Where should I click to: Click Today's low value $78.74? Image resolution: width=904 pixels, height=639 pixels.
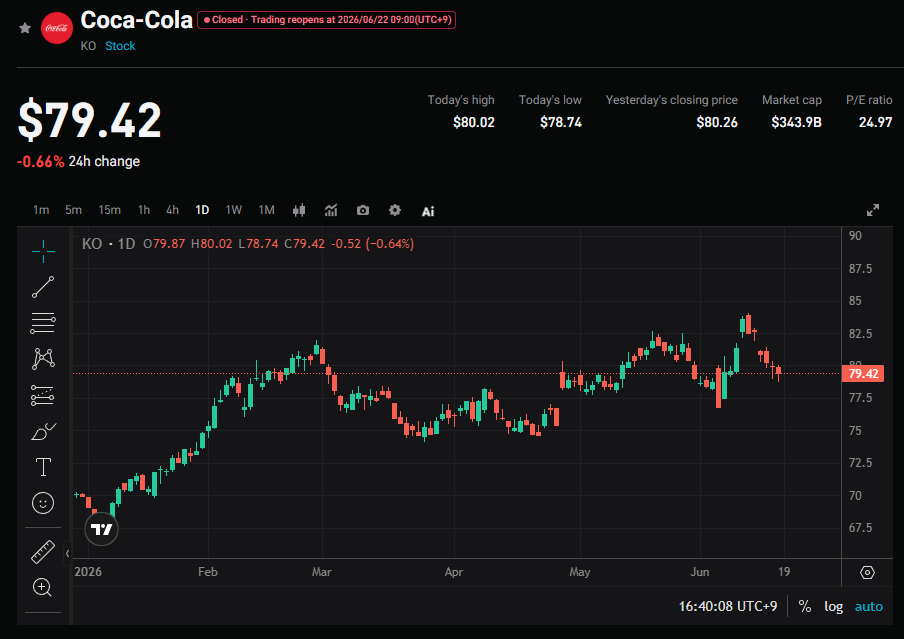pos(560,122)
